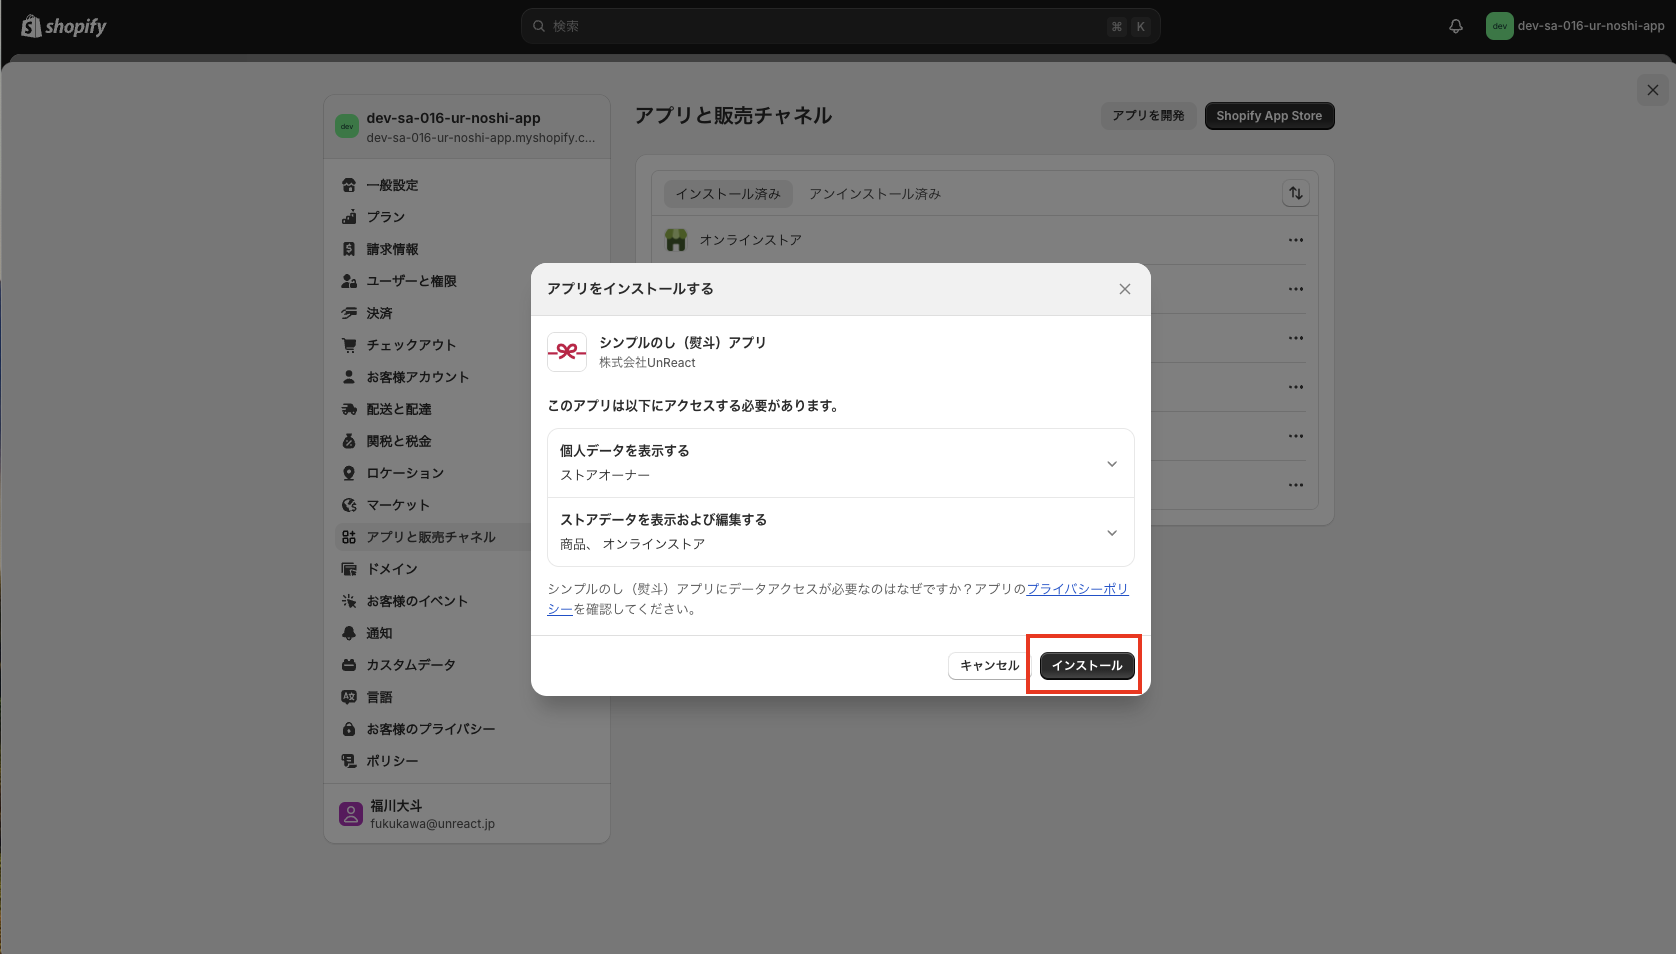Click the domain icon beside ドメイン

point(349,569)
